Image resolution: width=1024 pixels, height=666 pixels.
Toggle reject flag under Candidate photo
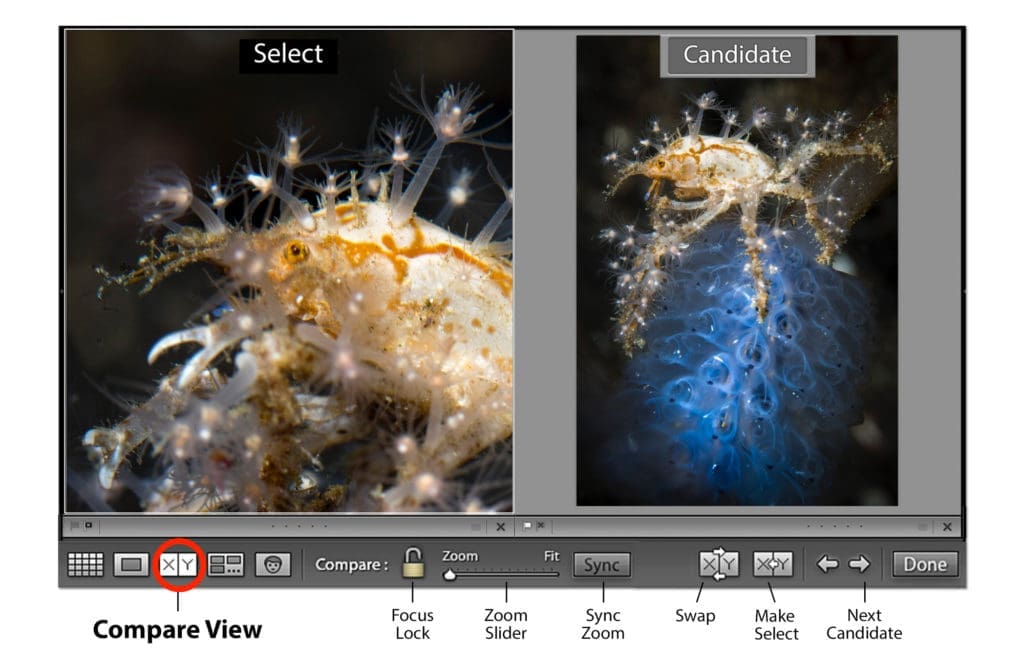[x=541, y=525]
